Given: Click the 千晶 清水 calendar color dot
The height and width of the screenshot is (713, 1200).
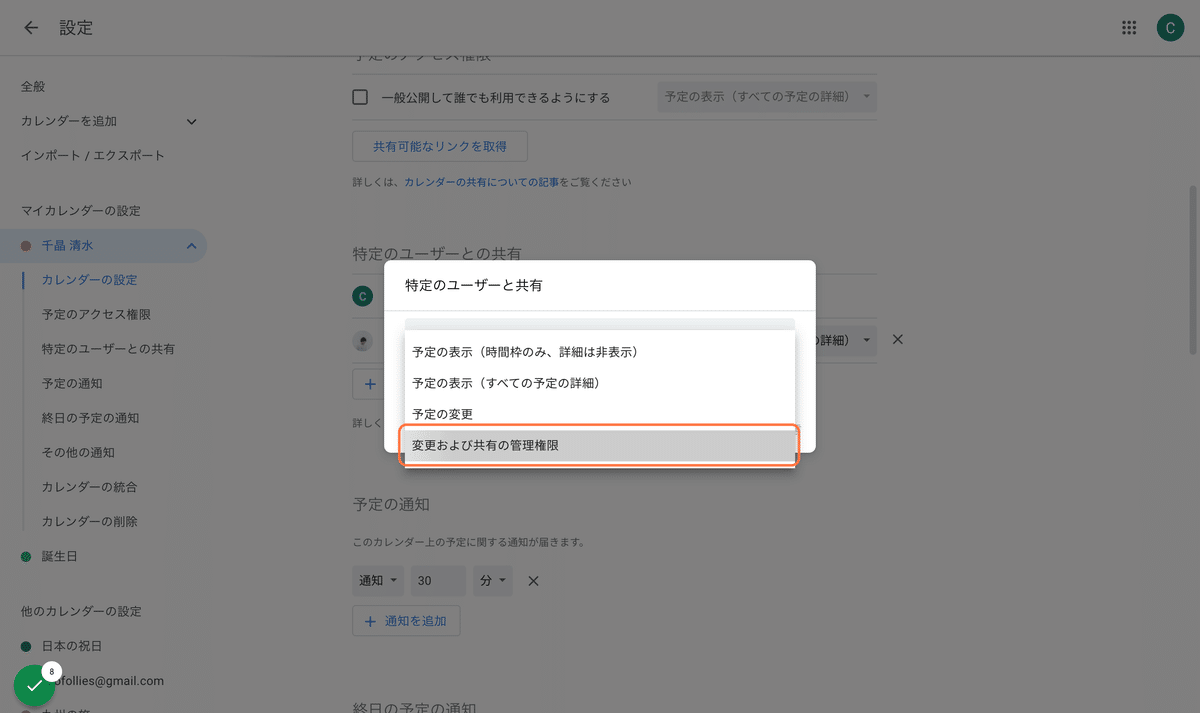Looking at the screenshot, I should (x=26, y=246).
